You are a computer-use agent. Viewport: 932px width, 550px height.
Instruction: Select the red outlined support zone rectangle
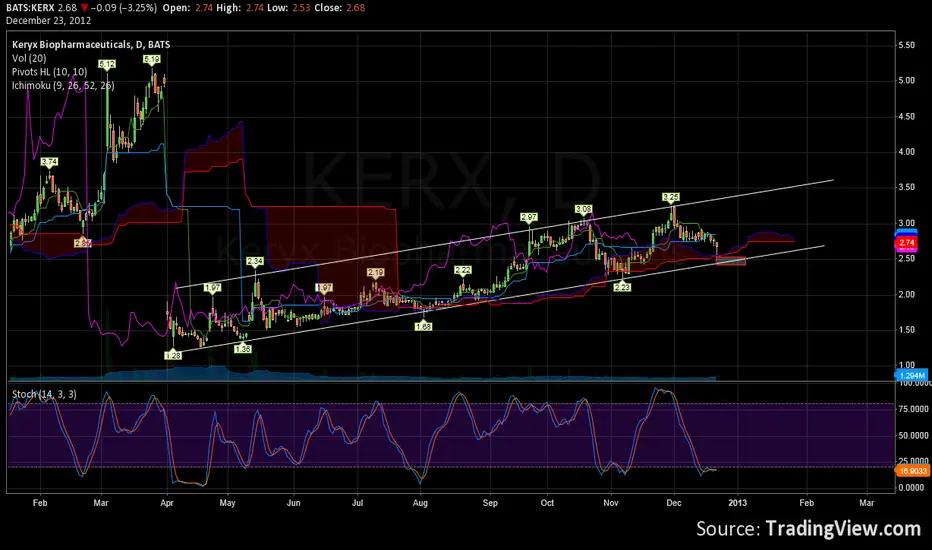[x=731, y=261]
